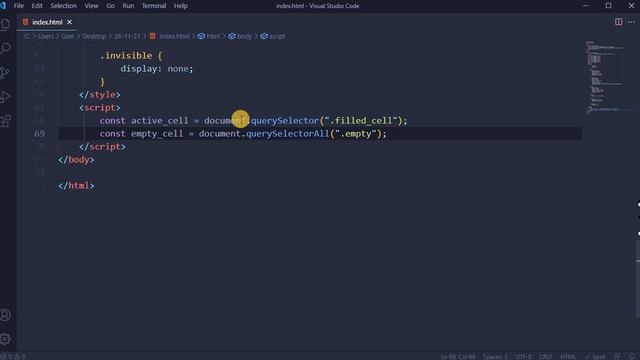The height and width of the screenshot is (360, 640).
Task: Click the code minimap overview
Action: (x=606, y=78)
